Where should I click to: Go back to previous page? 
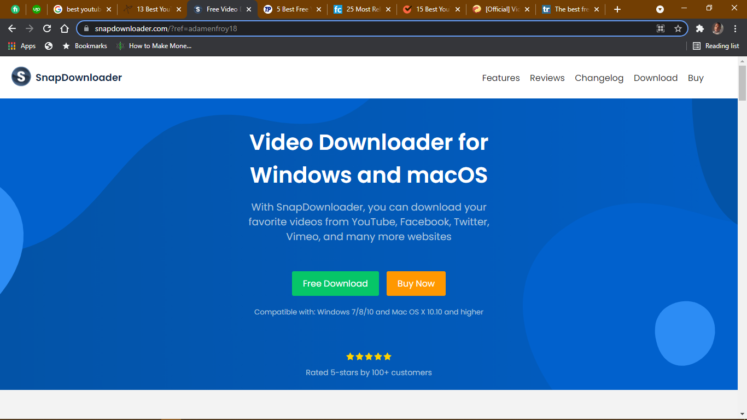[x=12, y=29]
